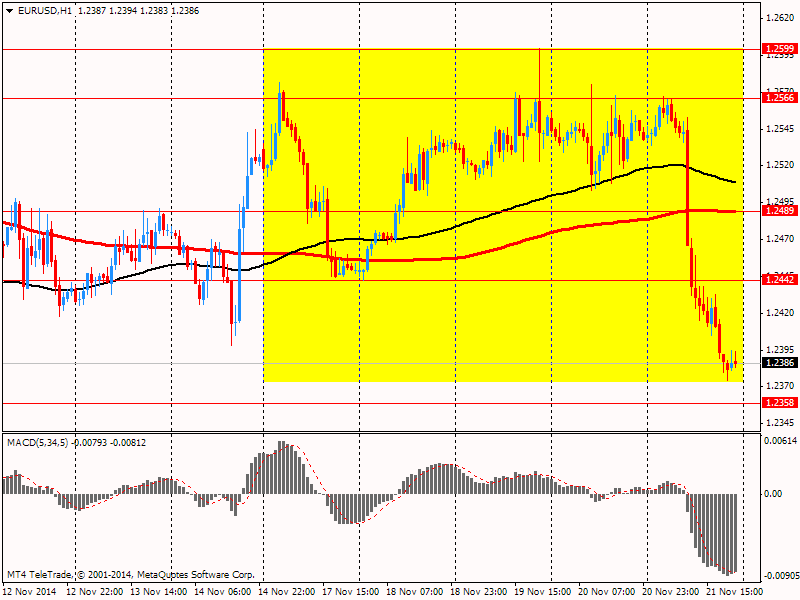Click the 14 Nov 22:00 time label
This screenshot has width=800, height=600.
click(x=286, y=591)
